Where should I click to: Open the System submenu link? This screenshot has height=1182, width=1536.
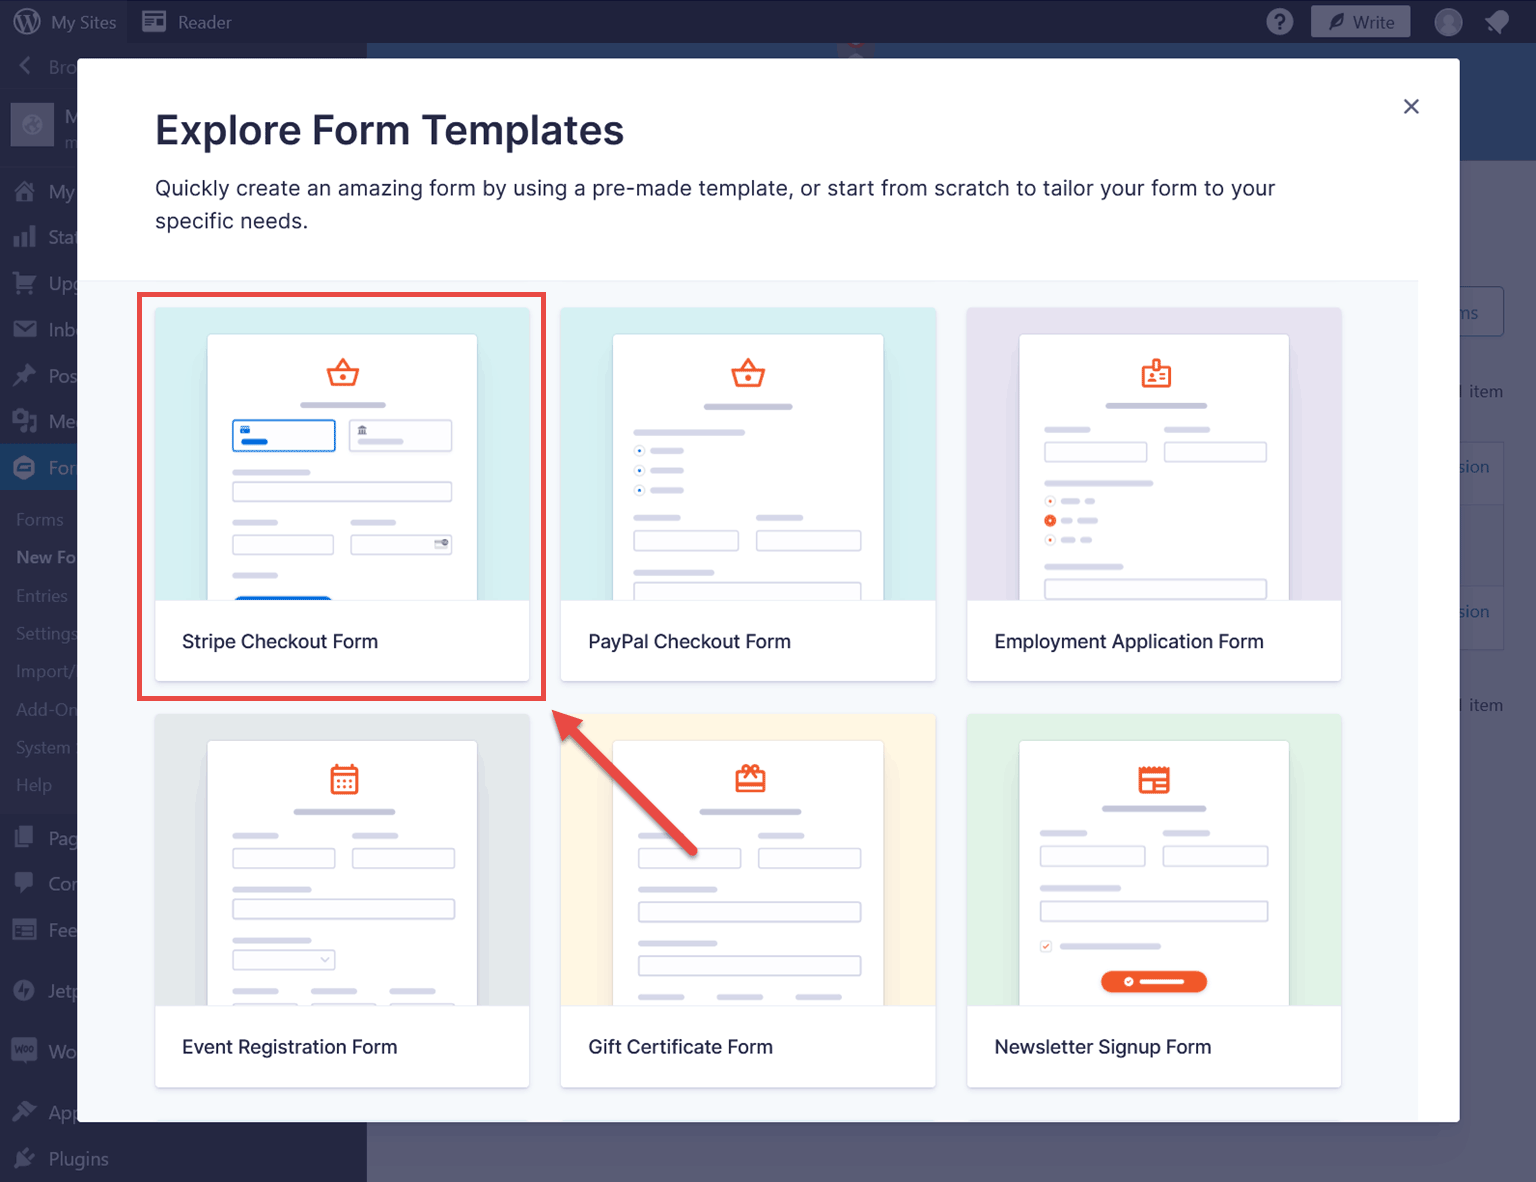43,747
